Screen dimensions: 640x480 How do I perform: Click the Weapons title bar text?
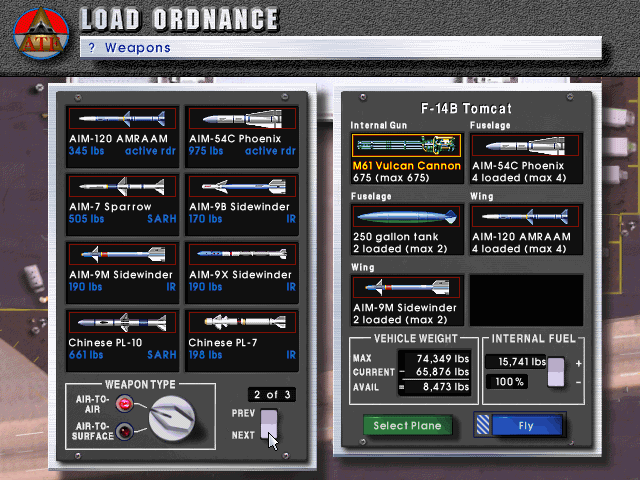pyautogui.click(x=138, y=48)
